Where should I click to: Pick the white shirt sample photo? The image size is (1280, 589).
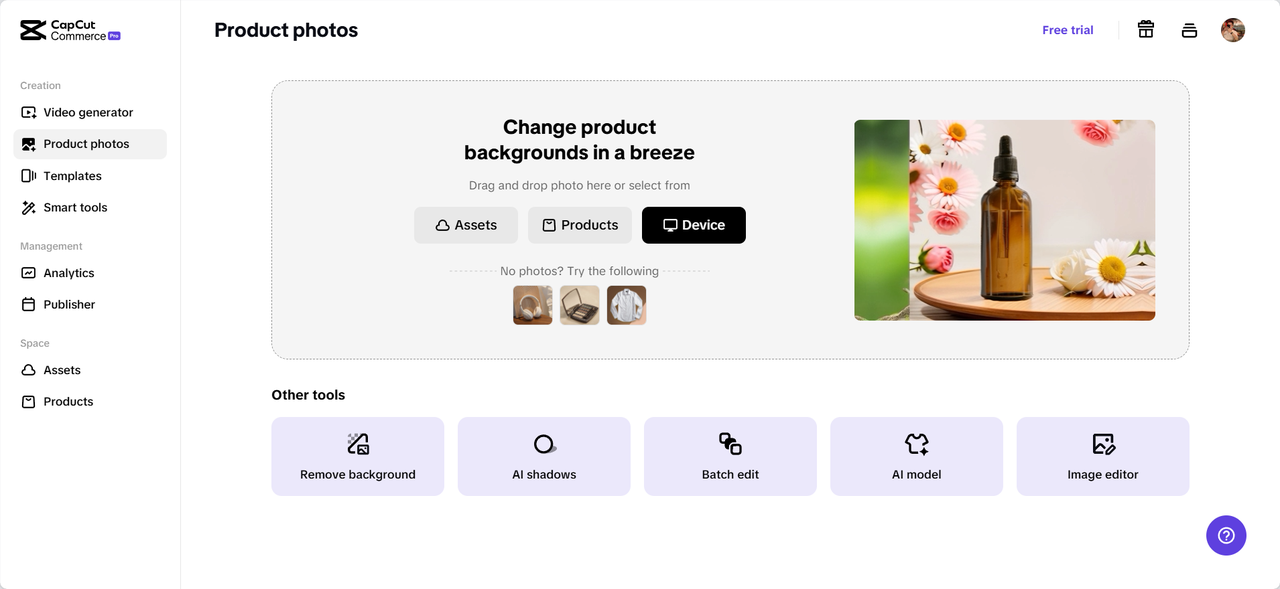[x=626, y=305]
